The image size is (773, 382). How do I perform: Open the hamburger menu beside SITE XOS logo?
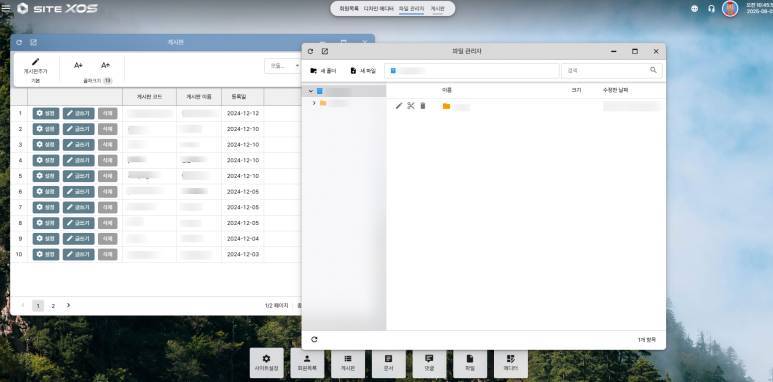point(5,8)
